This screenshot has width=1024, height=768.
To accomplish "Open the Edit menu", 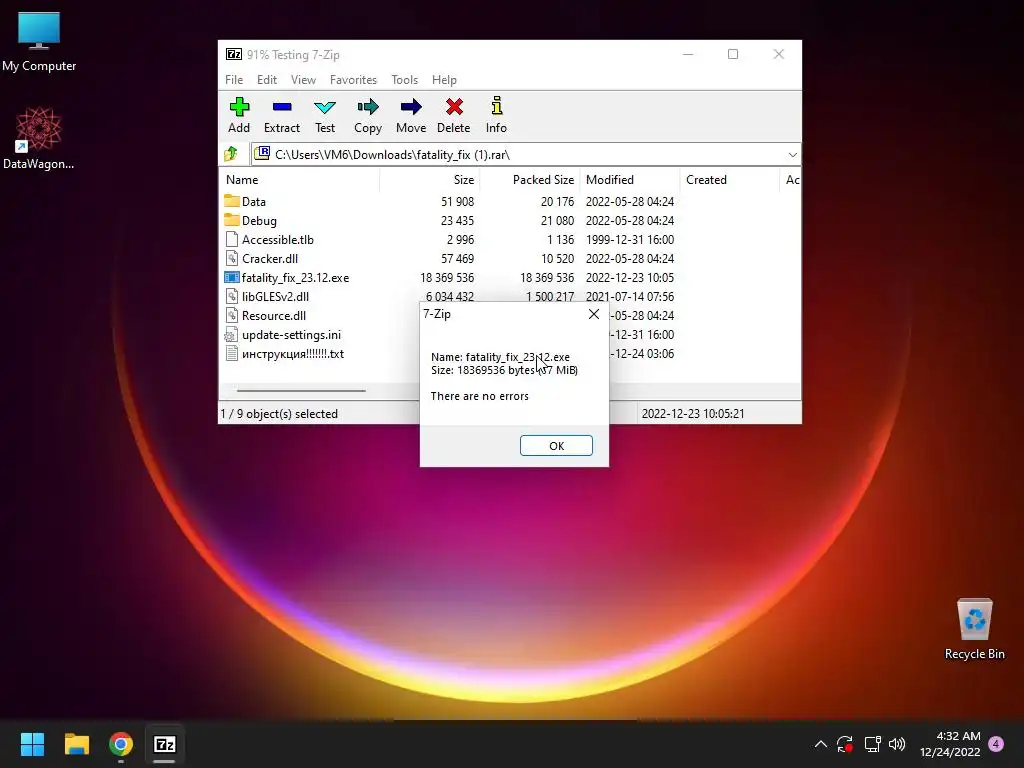I will point(266,80).
